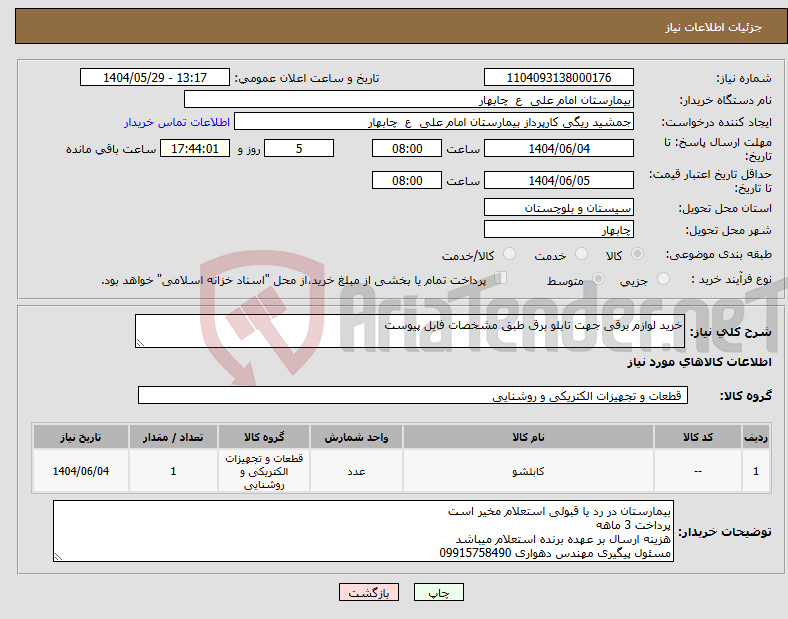Click the بازگشت back button

[x=369, y=592]
